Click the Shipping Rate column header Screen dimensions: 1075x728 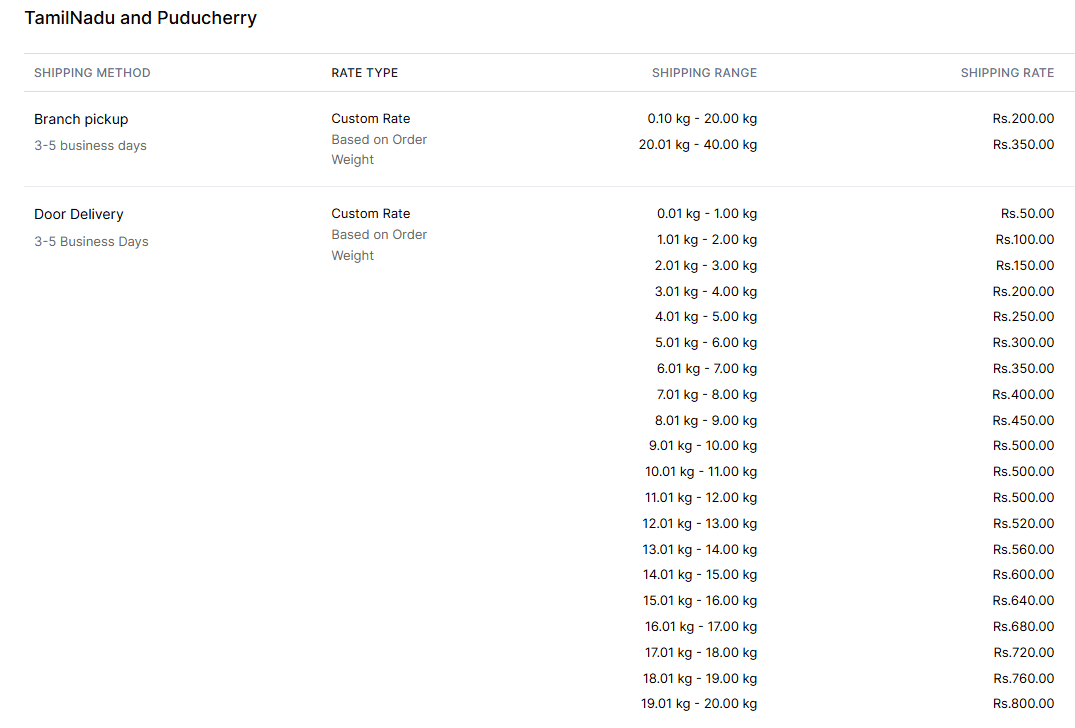1007,73
